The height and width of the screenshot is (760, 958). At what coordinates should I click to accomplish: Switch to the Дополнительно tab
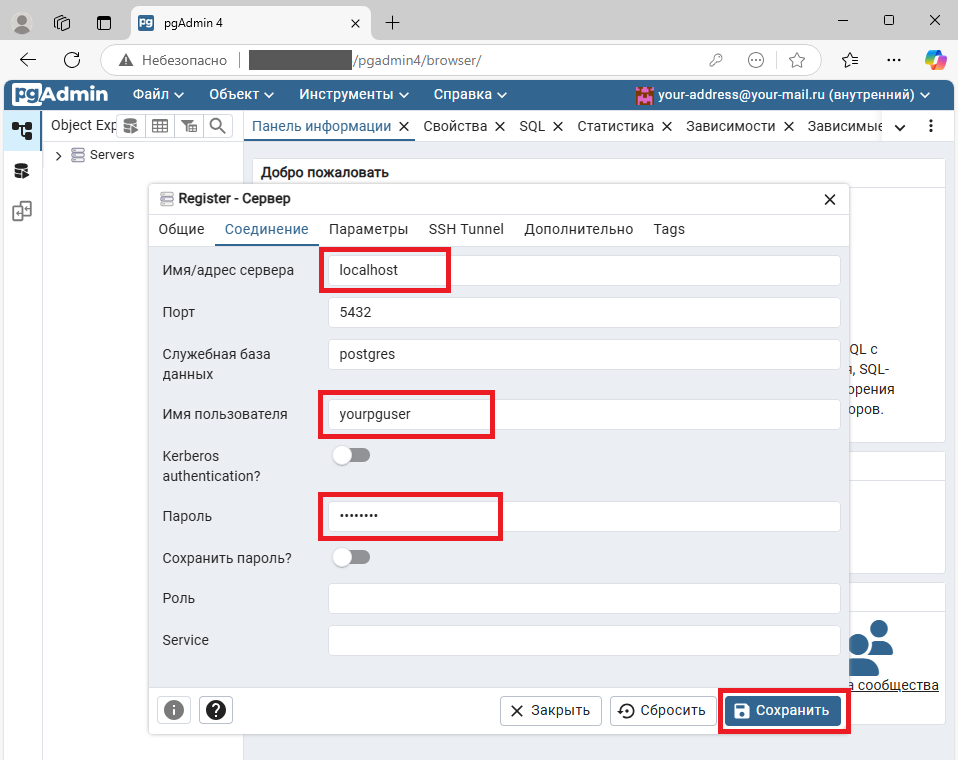579,229
